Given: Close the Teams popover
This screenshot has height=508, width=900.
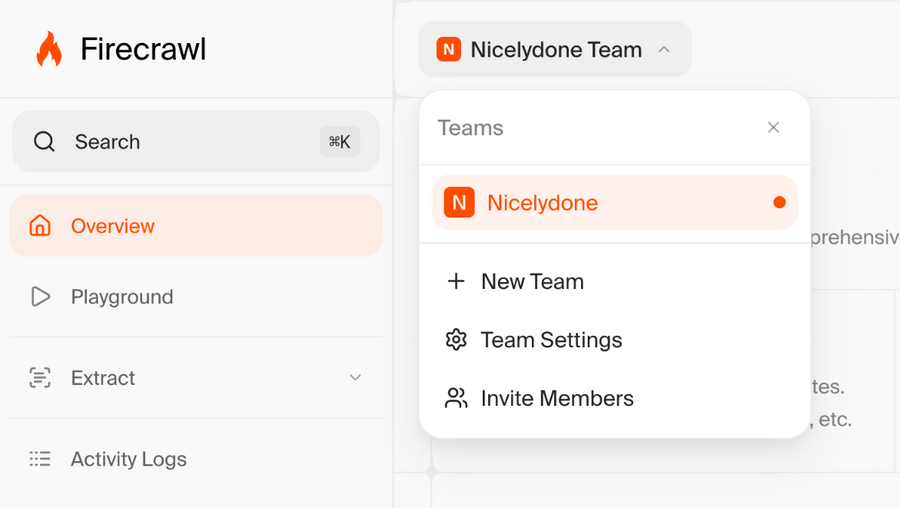Looking at the screenshot, I should coord(773,128).
